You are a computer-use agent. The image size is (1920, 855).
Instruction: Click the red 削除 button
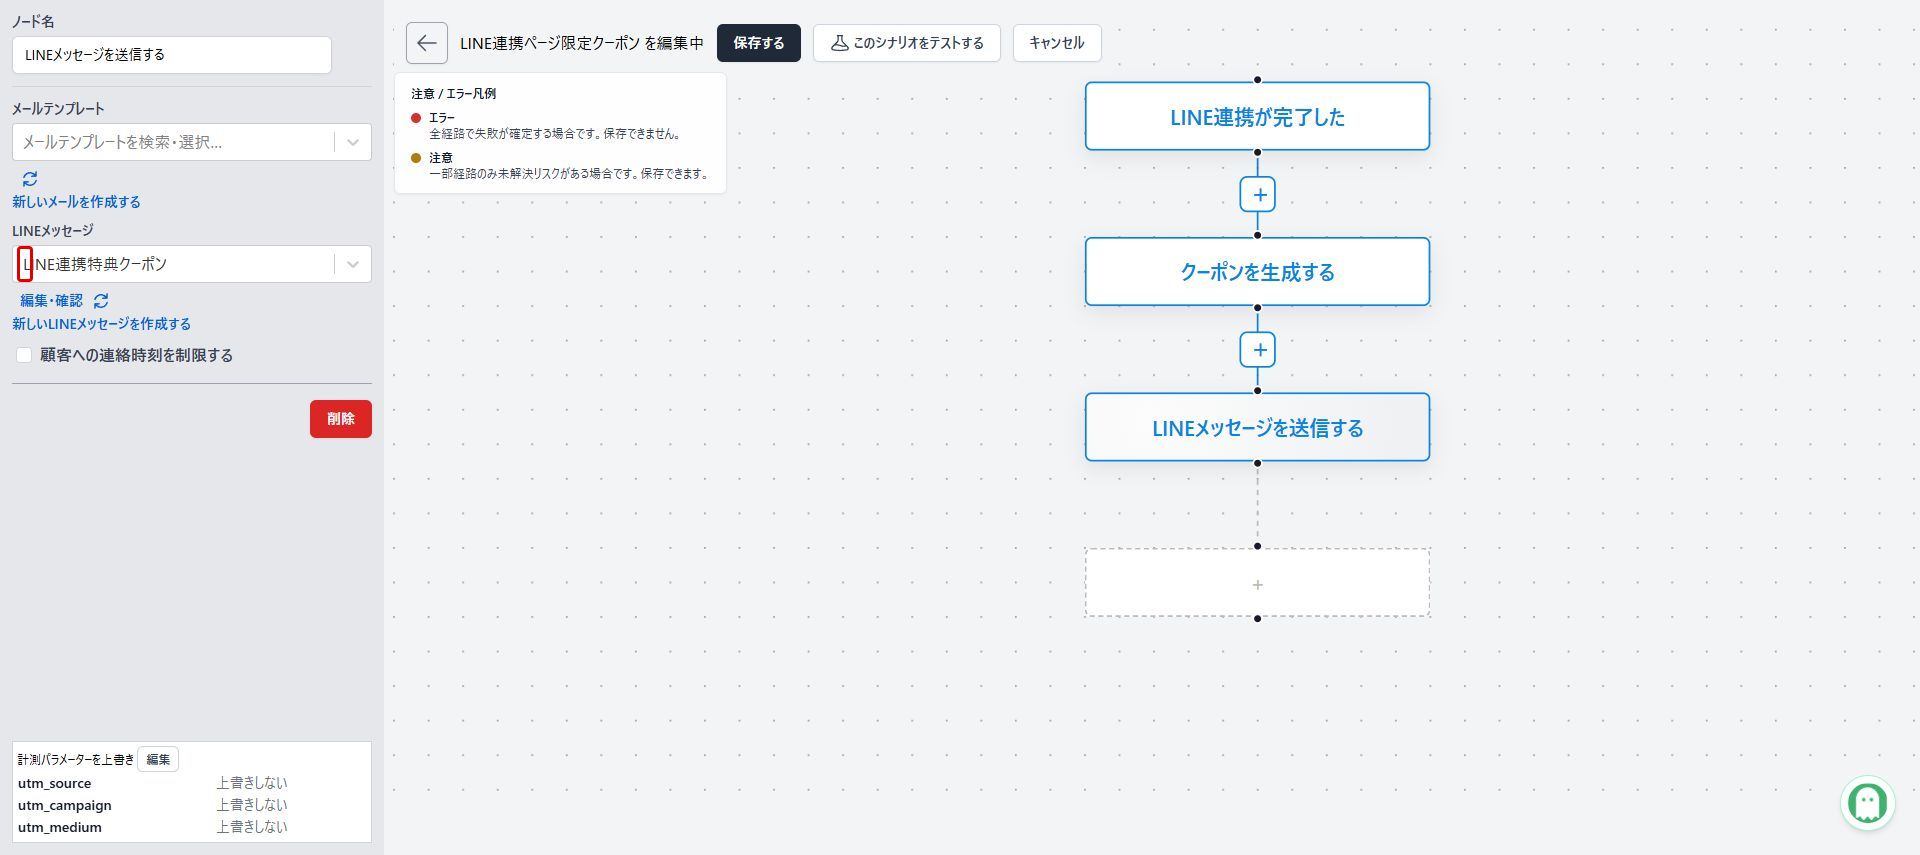341,419
